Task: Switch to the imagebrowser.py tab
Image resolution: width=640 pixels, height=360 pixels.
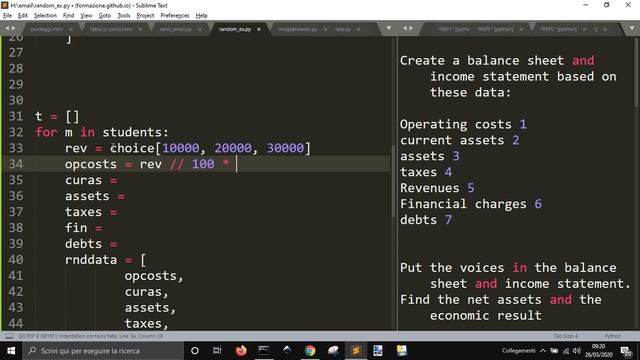Action: coord(298,29)
